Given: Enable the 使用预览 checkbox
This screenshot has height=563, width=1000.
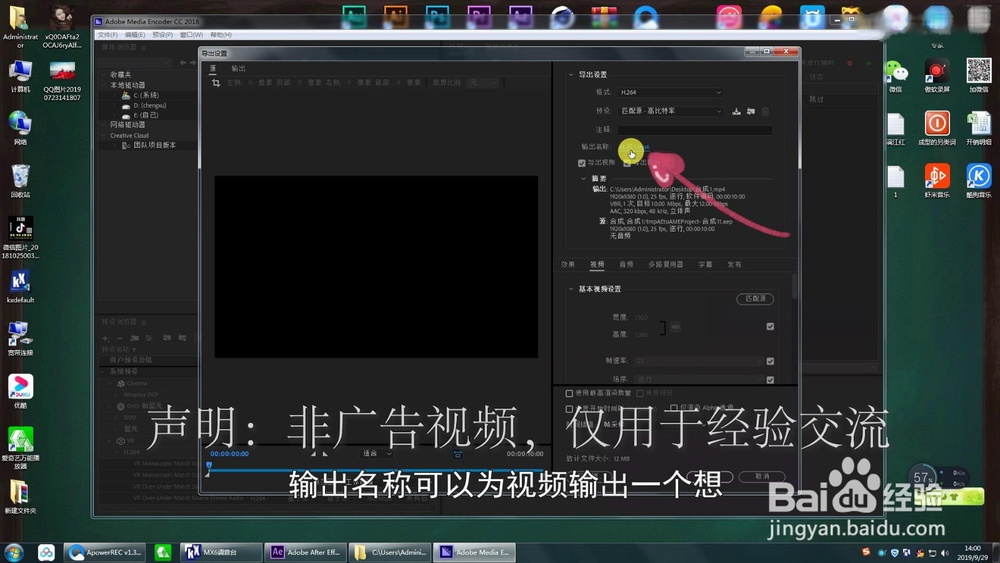Looking at the screenshot, I should click(x=640, y=393).
